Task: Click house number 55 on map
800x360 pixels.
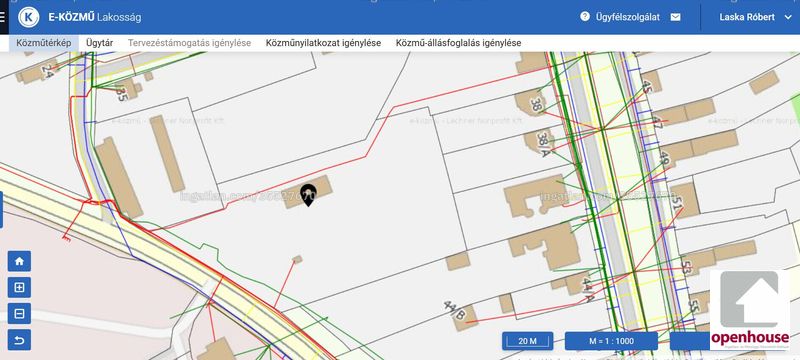Action: (x=693, y=305)
